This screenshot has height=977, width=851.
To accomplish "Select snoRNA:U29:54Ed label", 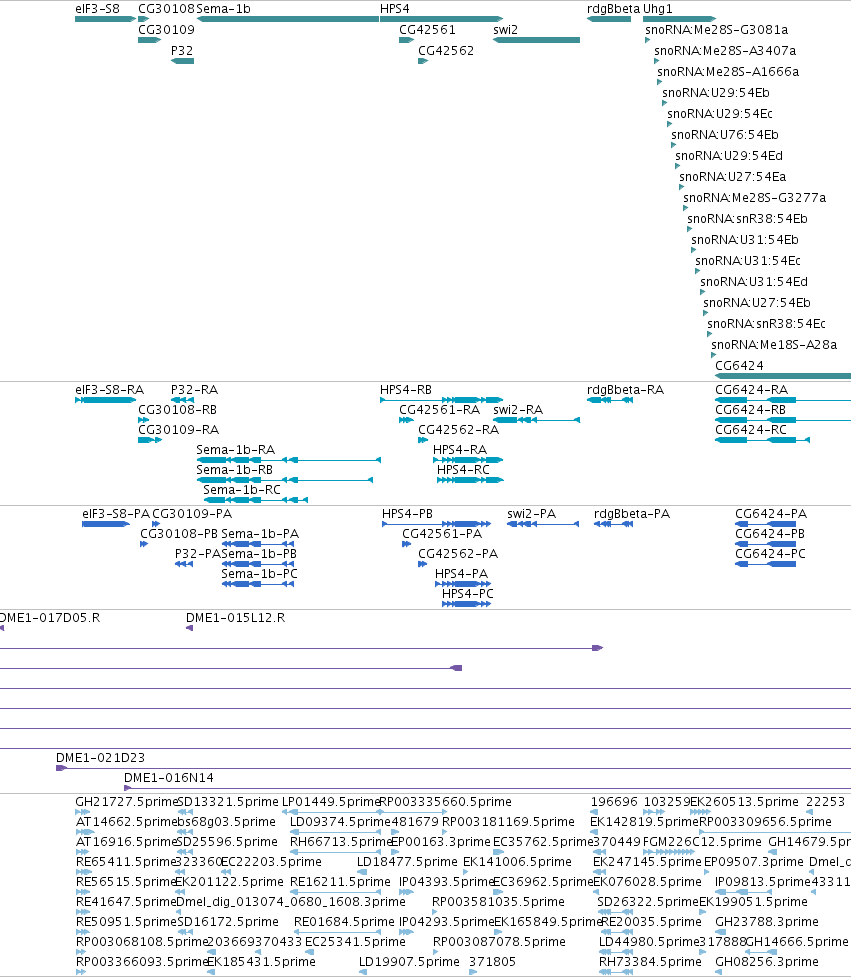I will (730, 156).
